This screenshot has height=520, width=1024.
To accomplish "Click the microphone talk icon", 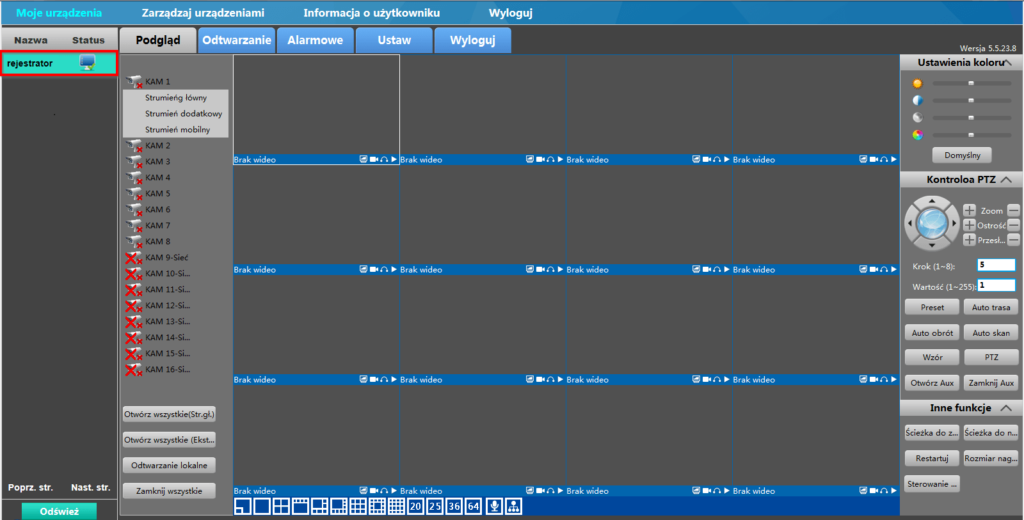I will pos(493,507).
